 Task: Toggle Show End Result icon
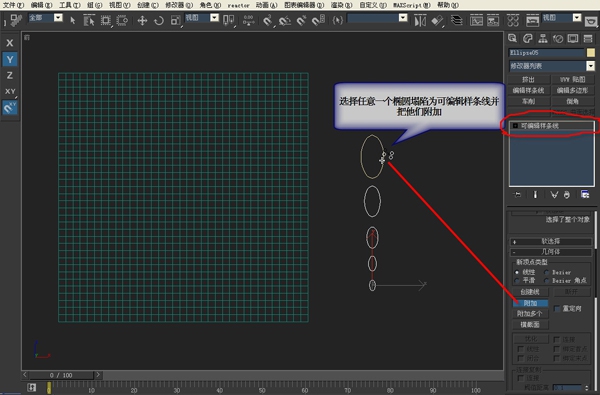535,195
